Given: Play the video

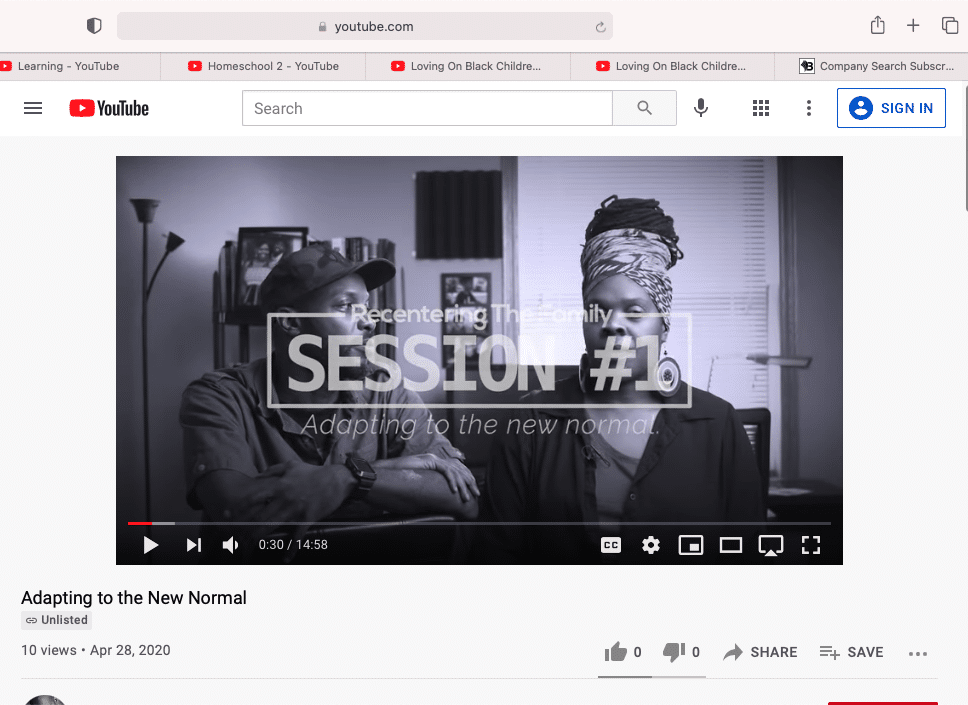Looking at the screenshot, I should pyautogui.click(x=151, y=545).
